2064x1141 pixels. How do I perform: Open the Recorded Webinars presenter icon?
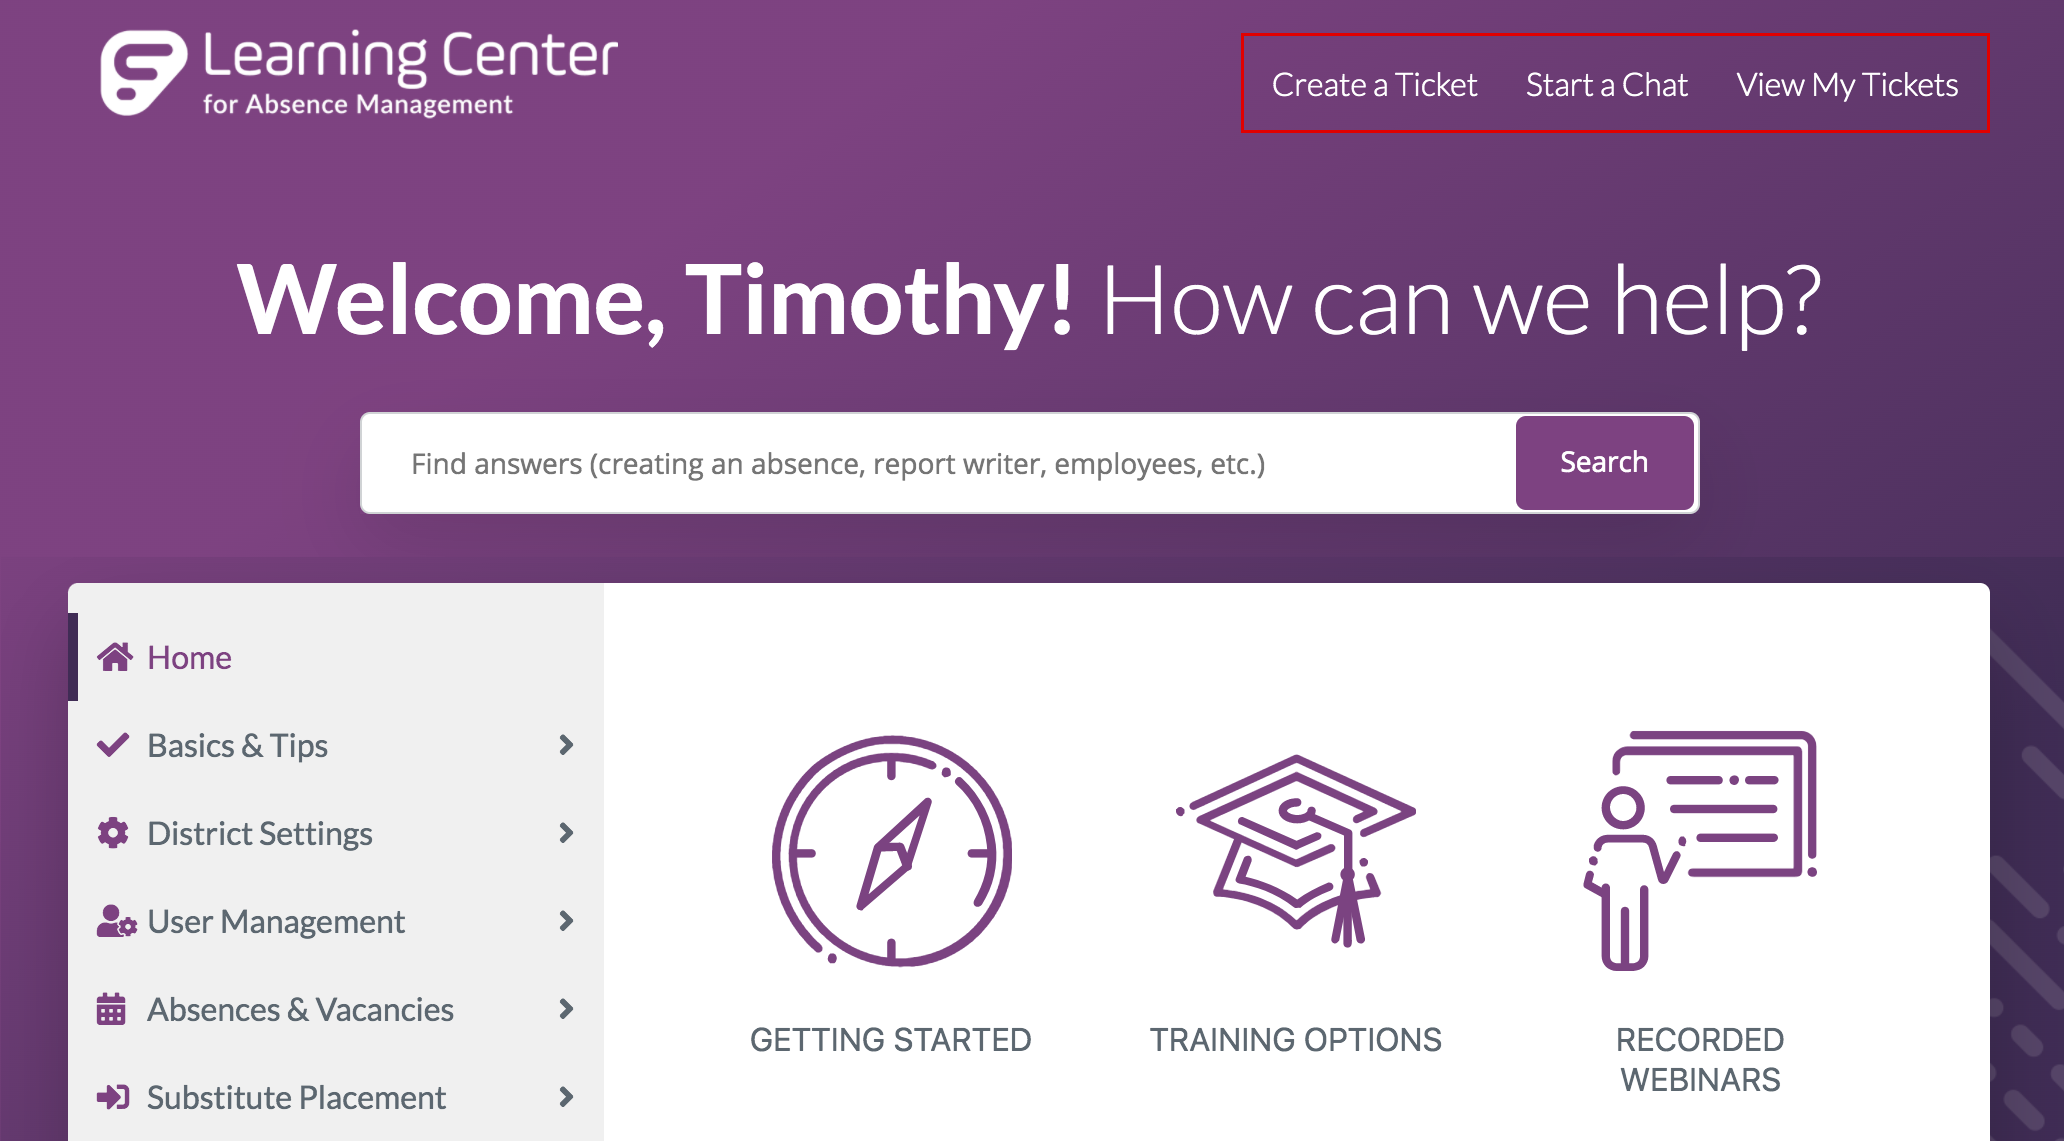click(x=1700, y=851)
